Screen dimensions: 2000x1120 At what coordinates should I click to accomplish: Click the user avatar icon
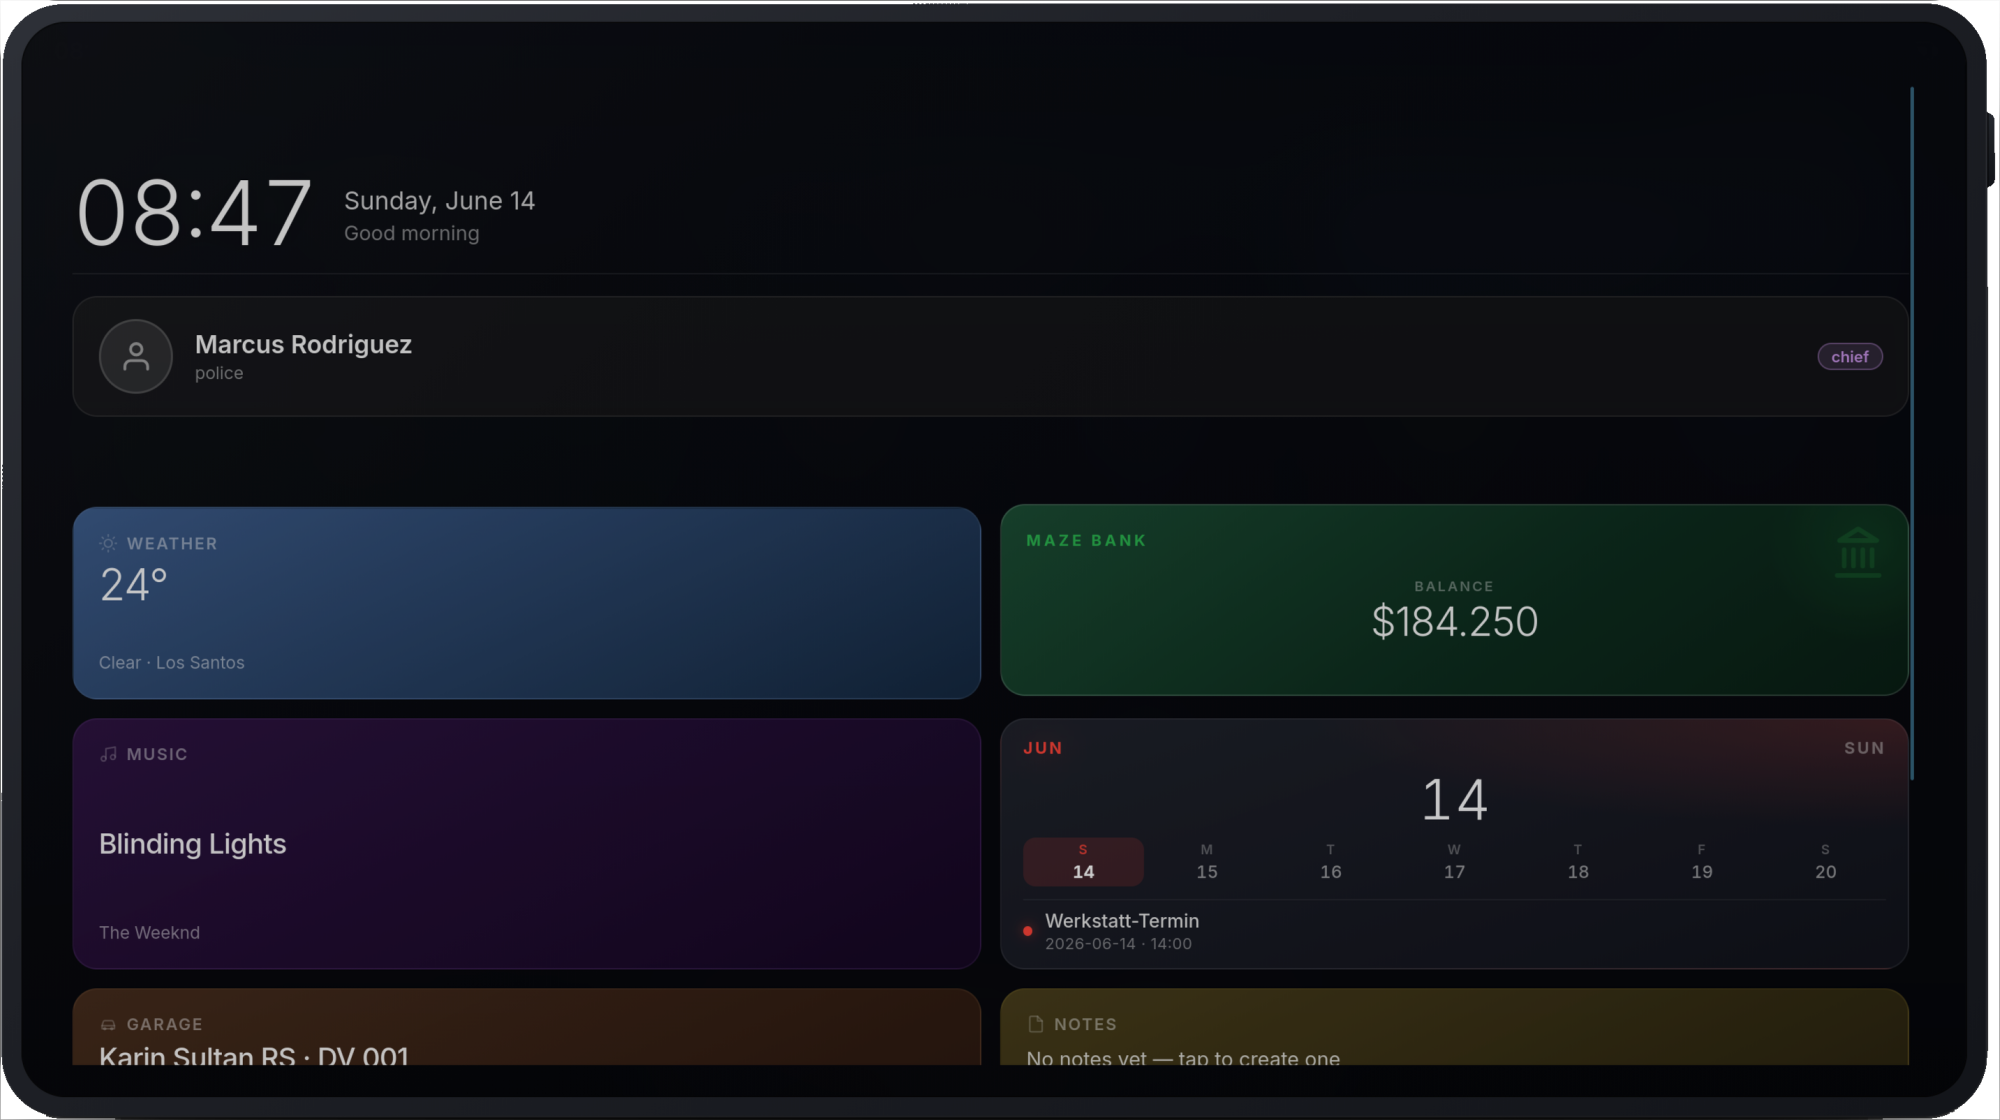click(x=136, y=357)
